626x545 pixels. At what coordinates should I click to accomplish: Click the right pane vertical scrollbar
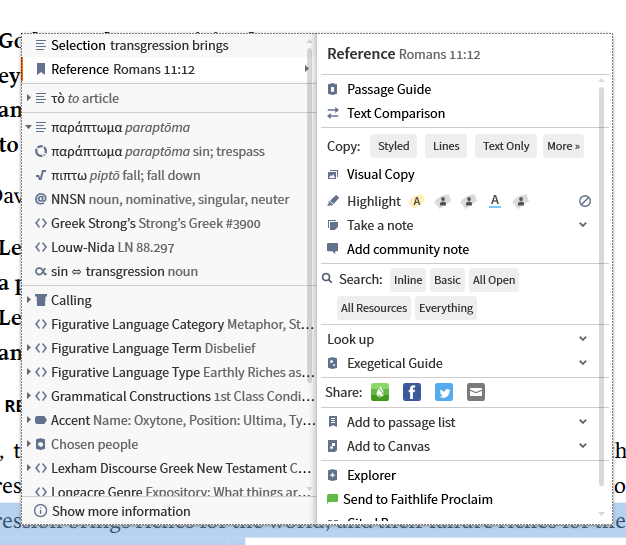pyautogui.click(x=601, y=287)
